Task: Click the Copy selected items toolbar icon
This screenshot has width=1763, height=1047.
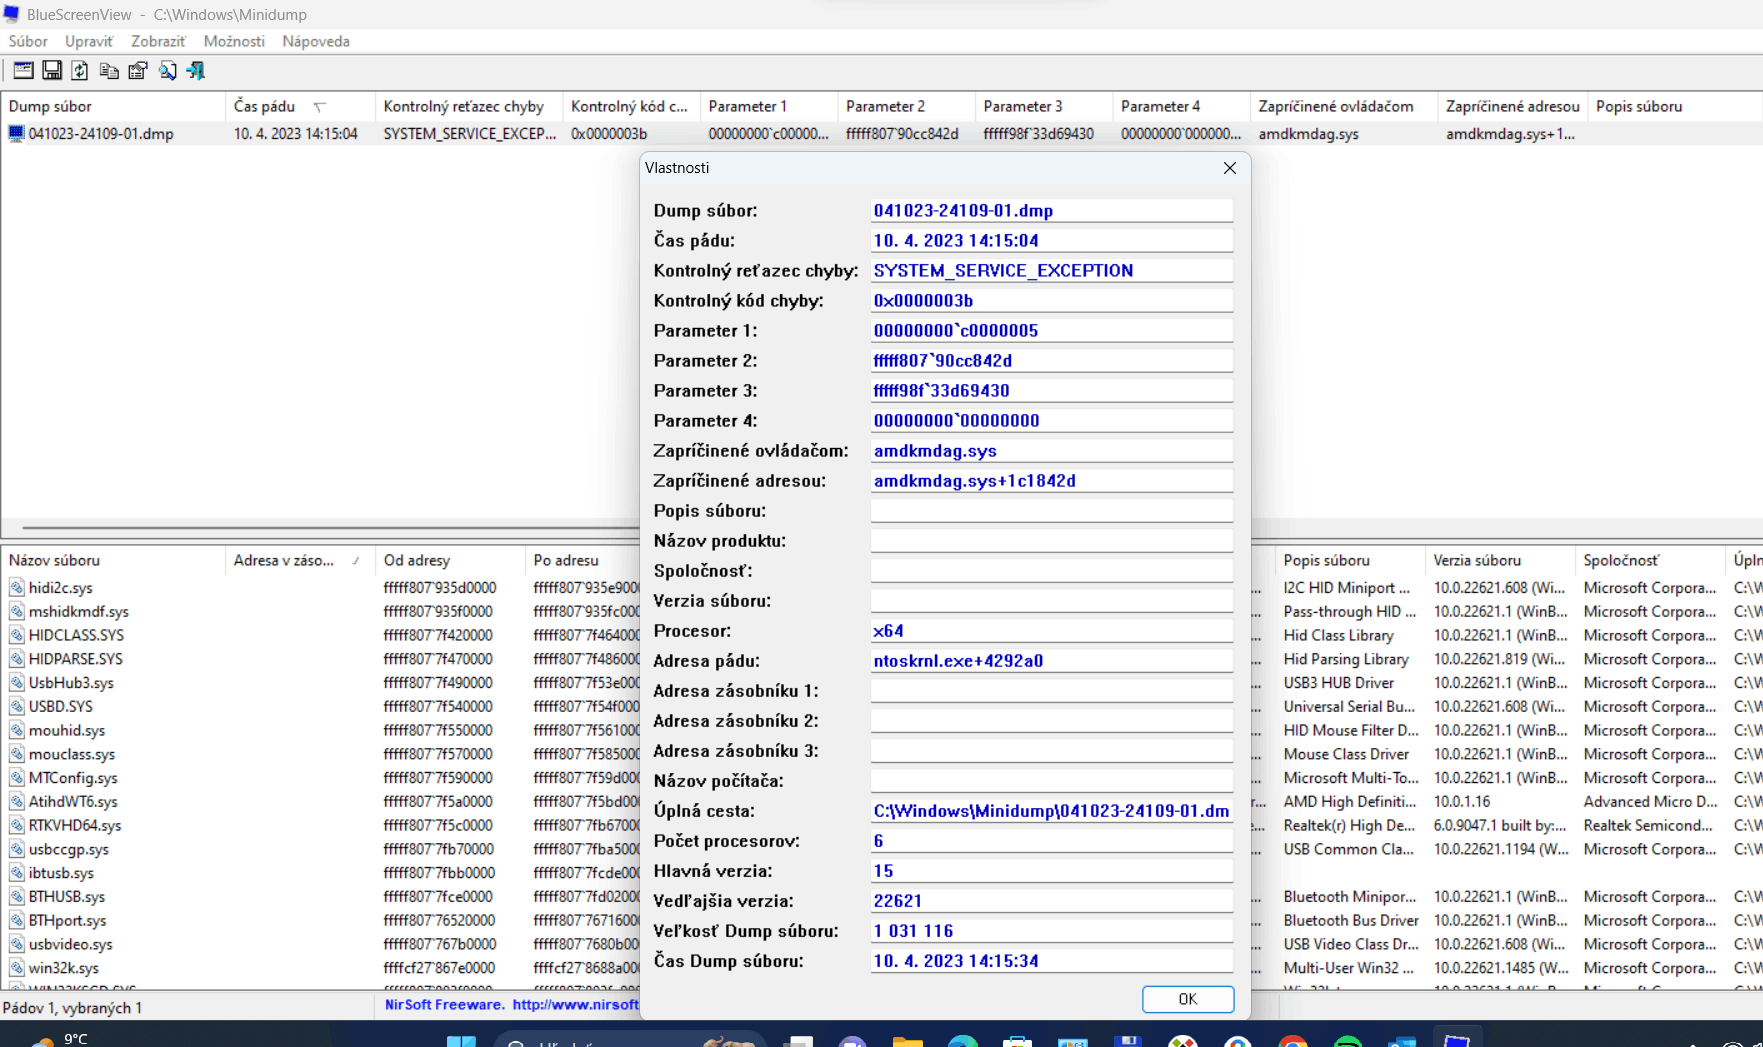Action: (x=109, y=70)
